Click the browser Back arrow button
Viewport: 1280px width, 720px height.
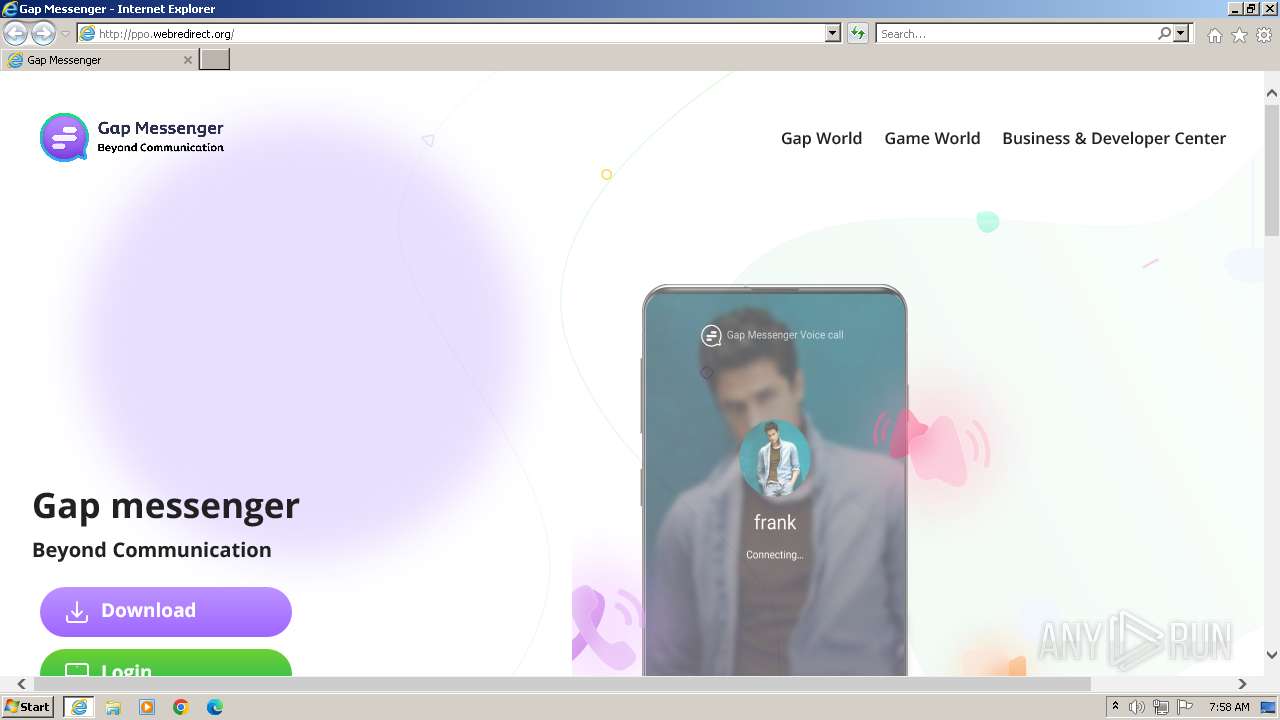[15, 33]
